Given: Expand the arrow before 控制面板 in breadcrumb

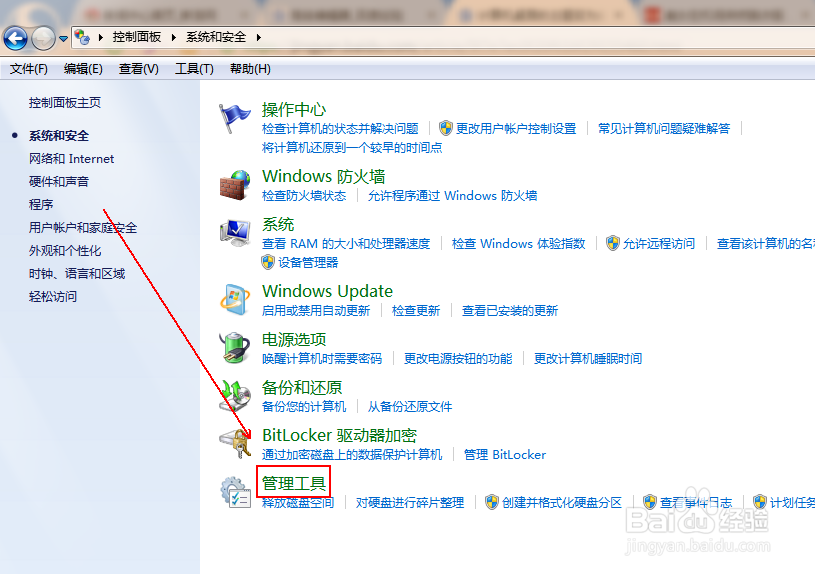Looking at the screenshot, I should pos(100,37).
